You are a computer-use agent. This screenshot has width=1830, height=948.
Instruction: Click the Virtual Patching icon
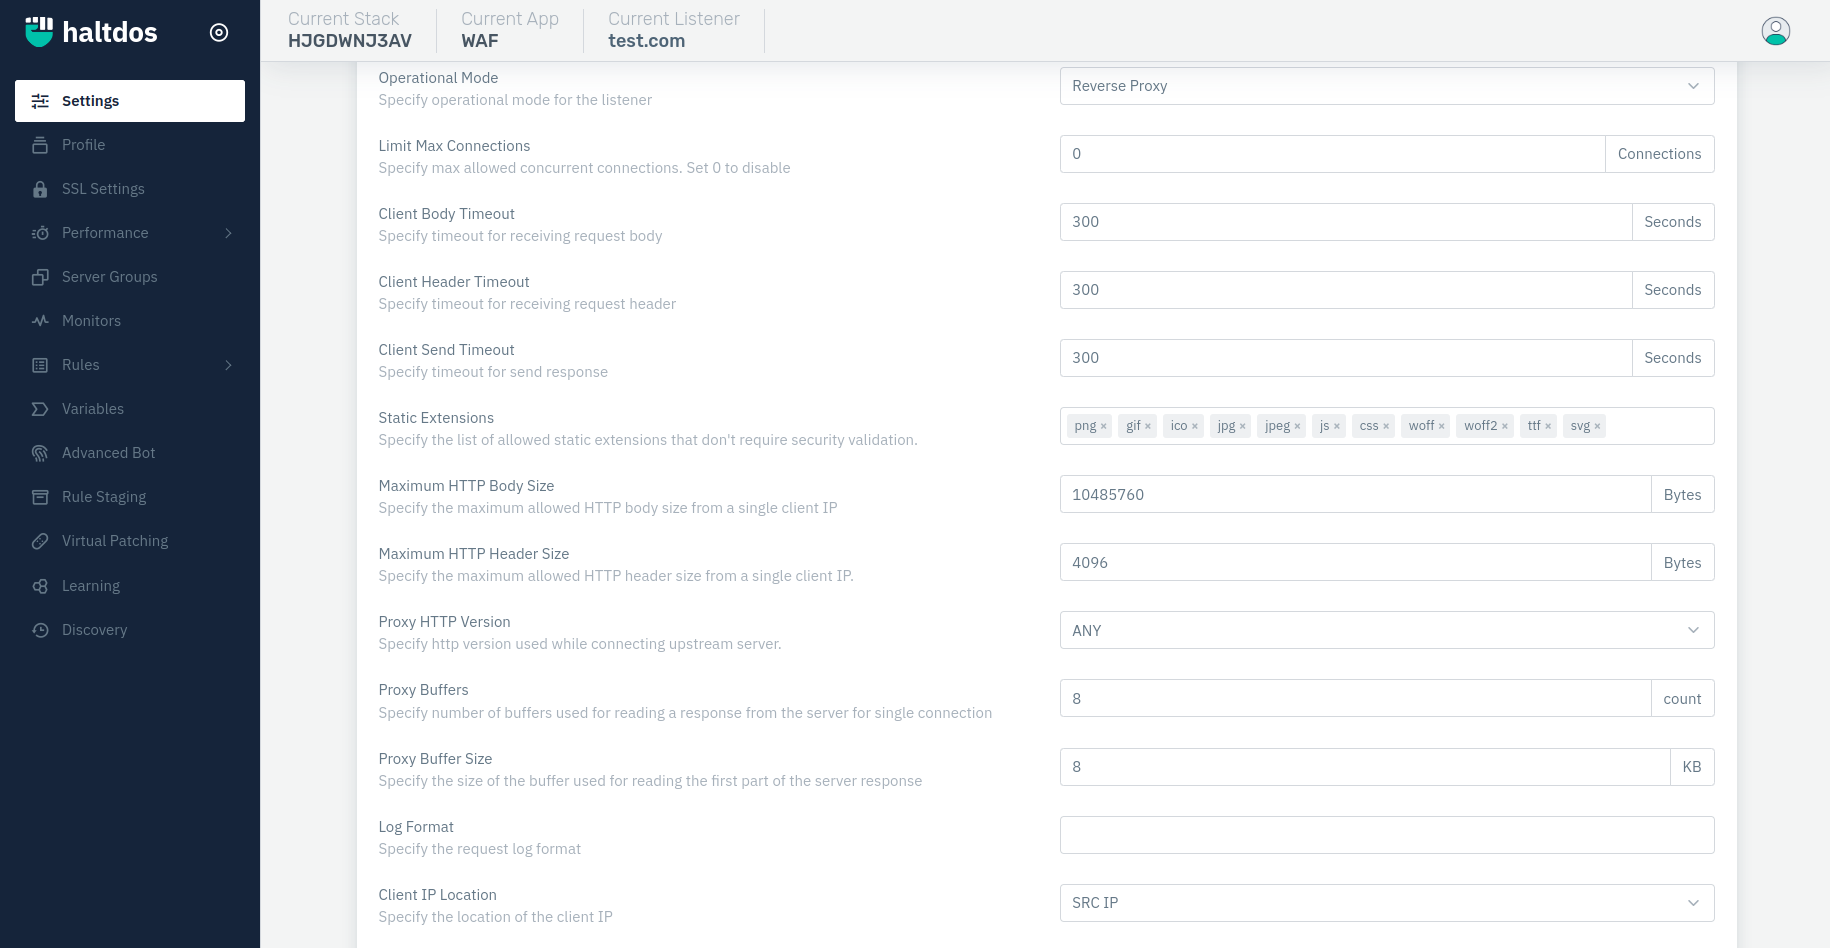pos(40,541)
